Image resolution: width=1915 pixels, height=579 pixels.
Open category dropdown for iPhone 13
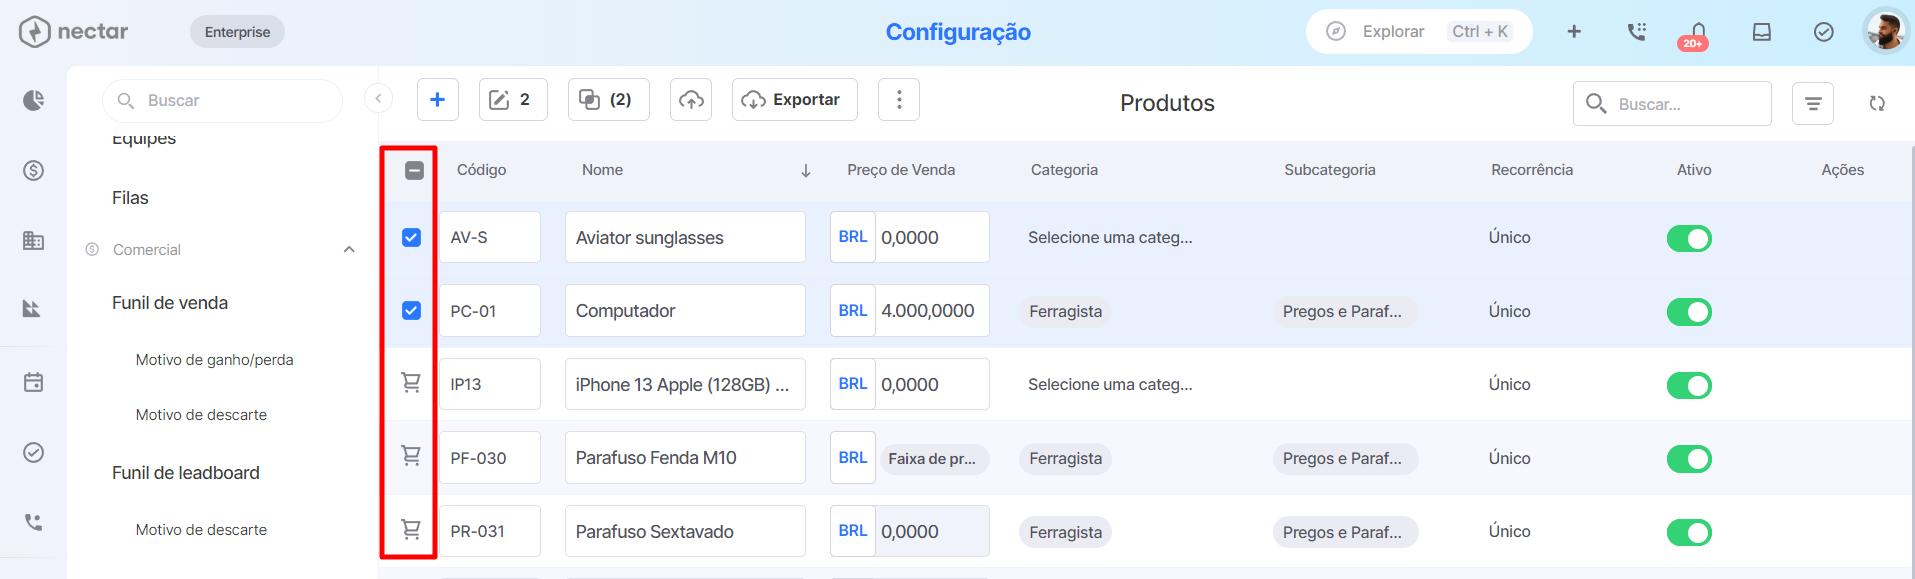pos(1110,384)
